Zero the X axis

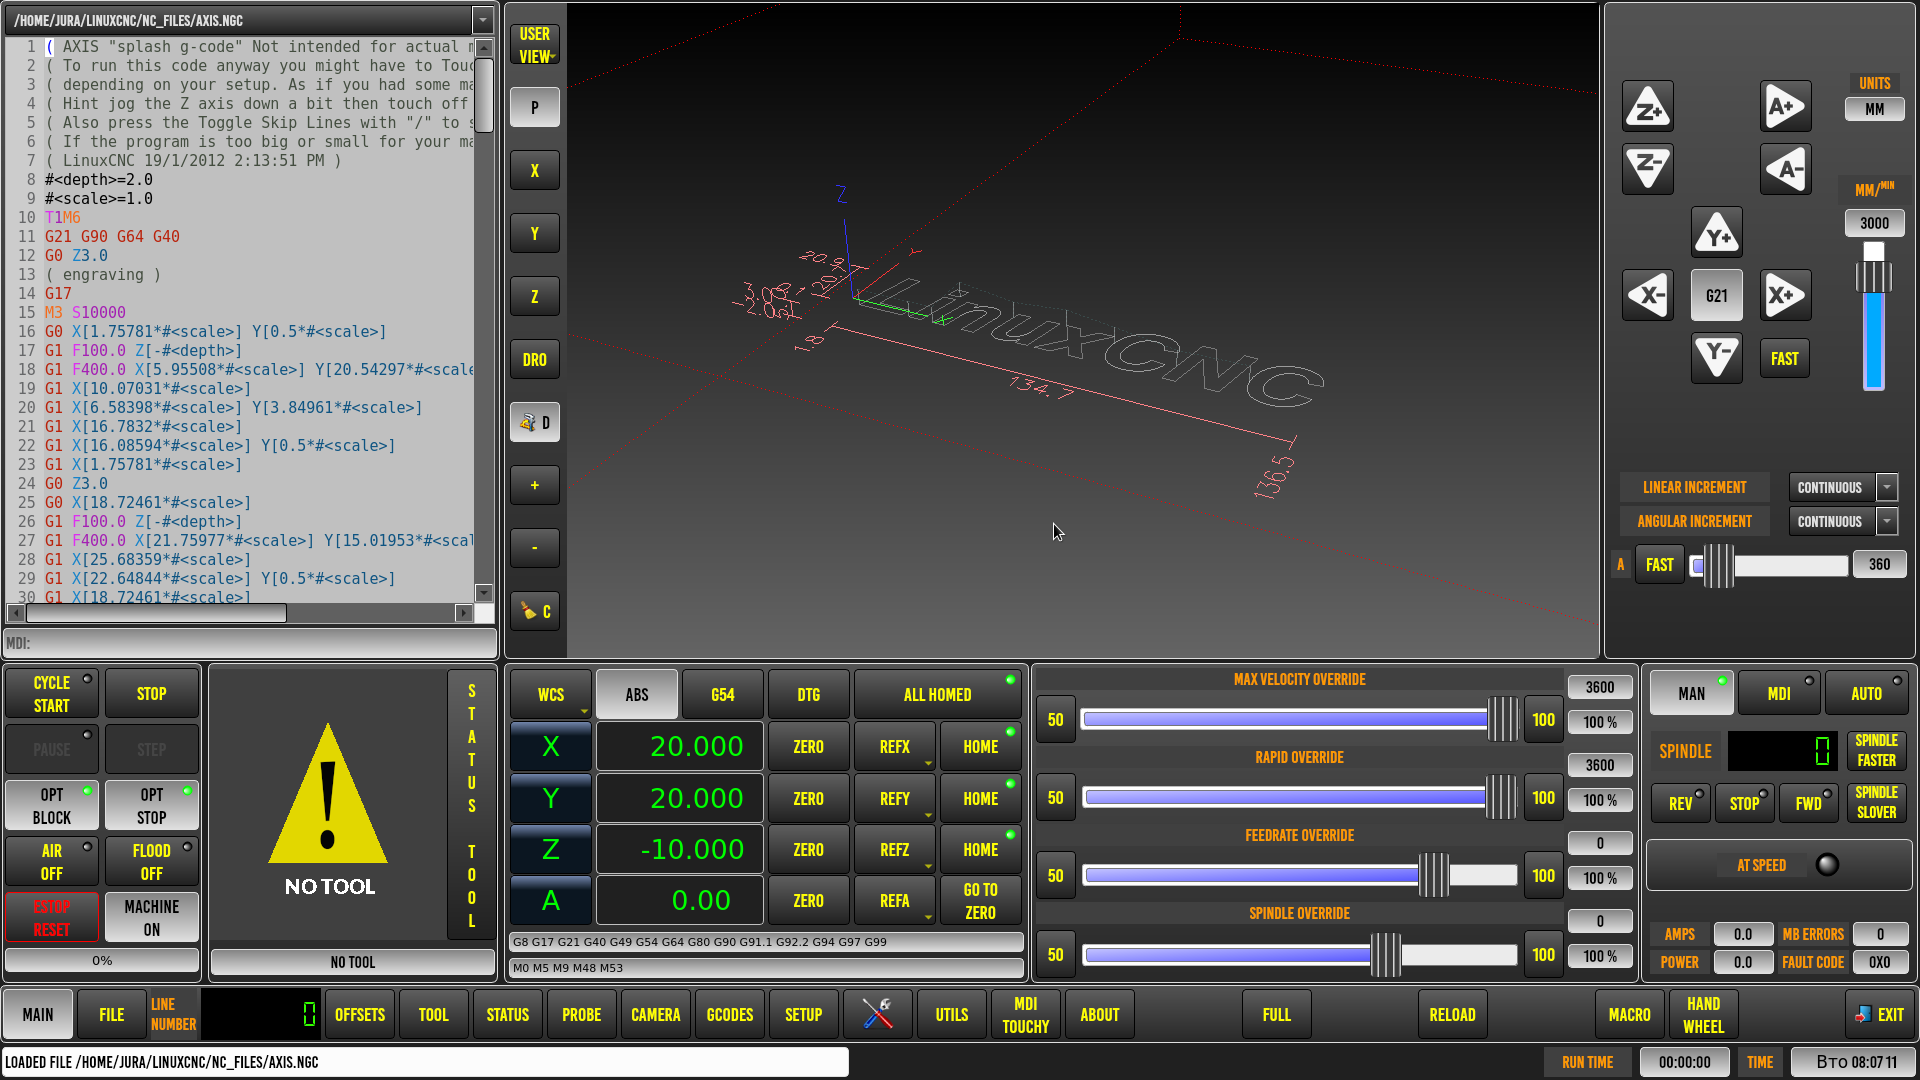808,746
